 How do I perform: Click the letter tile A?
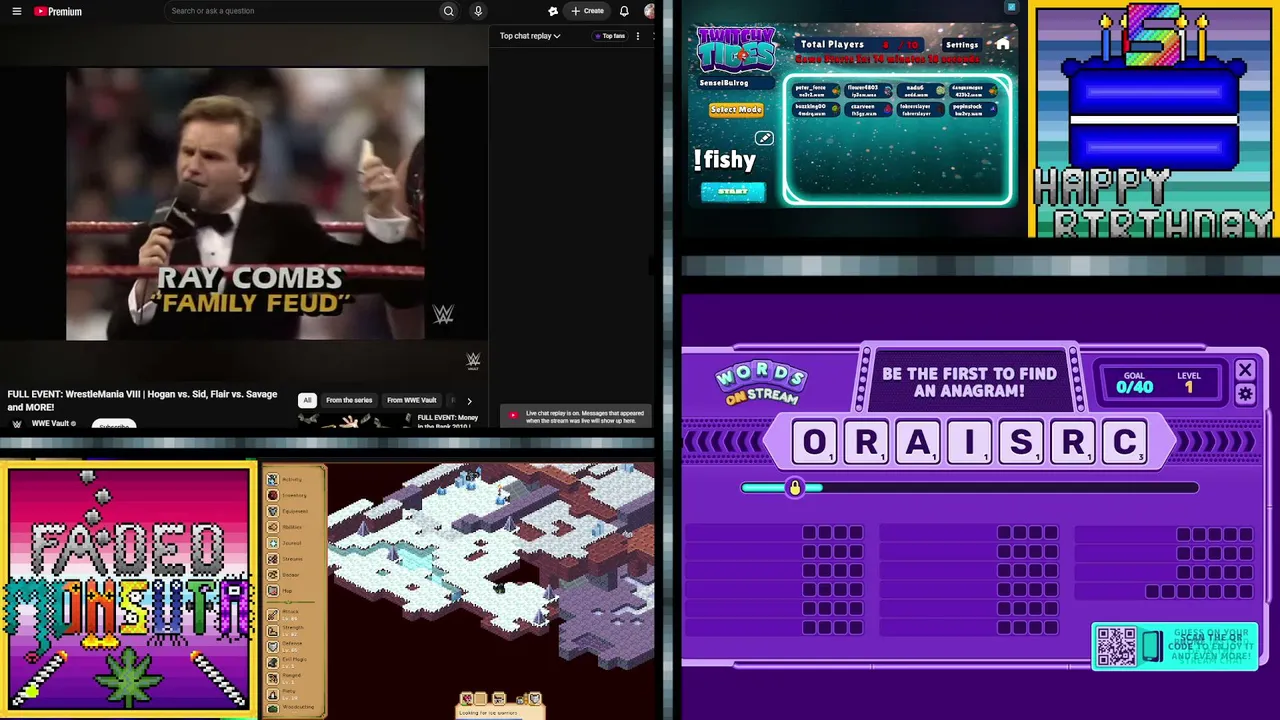[918, 443]
